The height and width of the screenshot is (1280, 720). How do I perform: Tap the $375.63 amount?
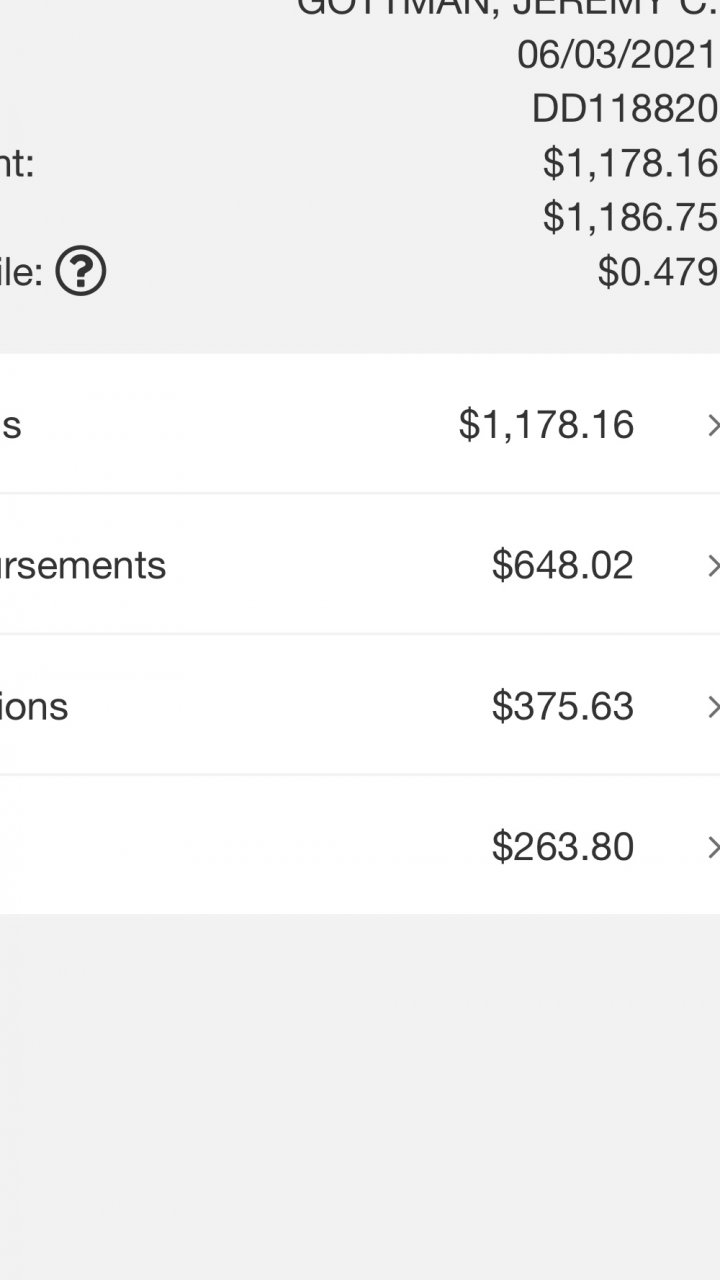(x=562, y=707)
